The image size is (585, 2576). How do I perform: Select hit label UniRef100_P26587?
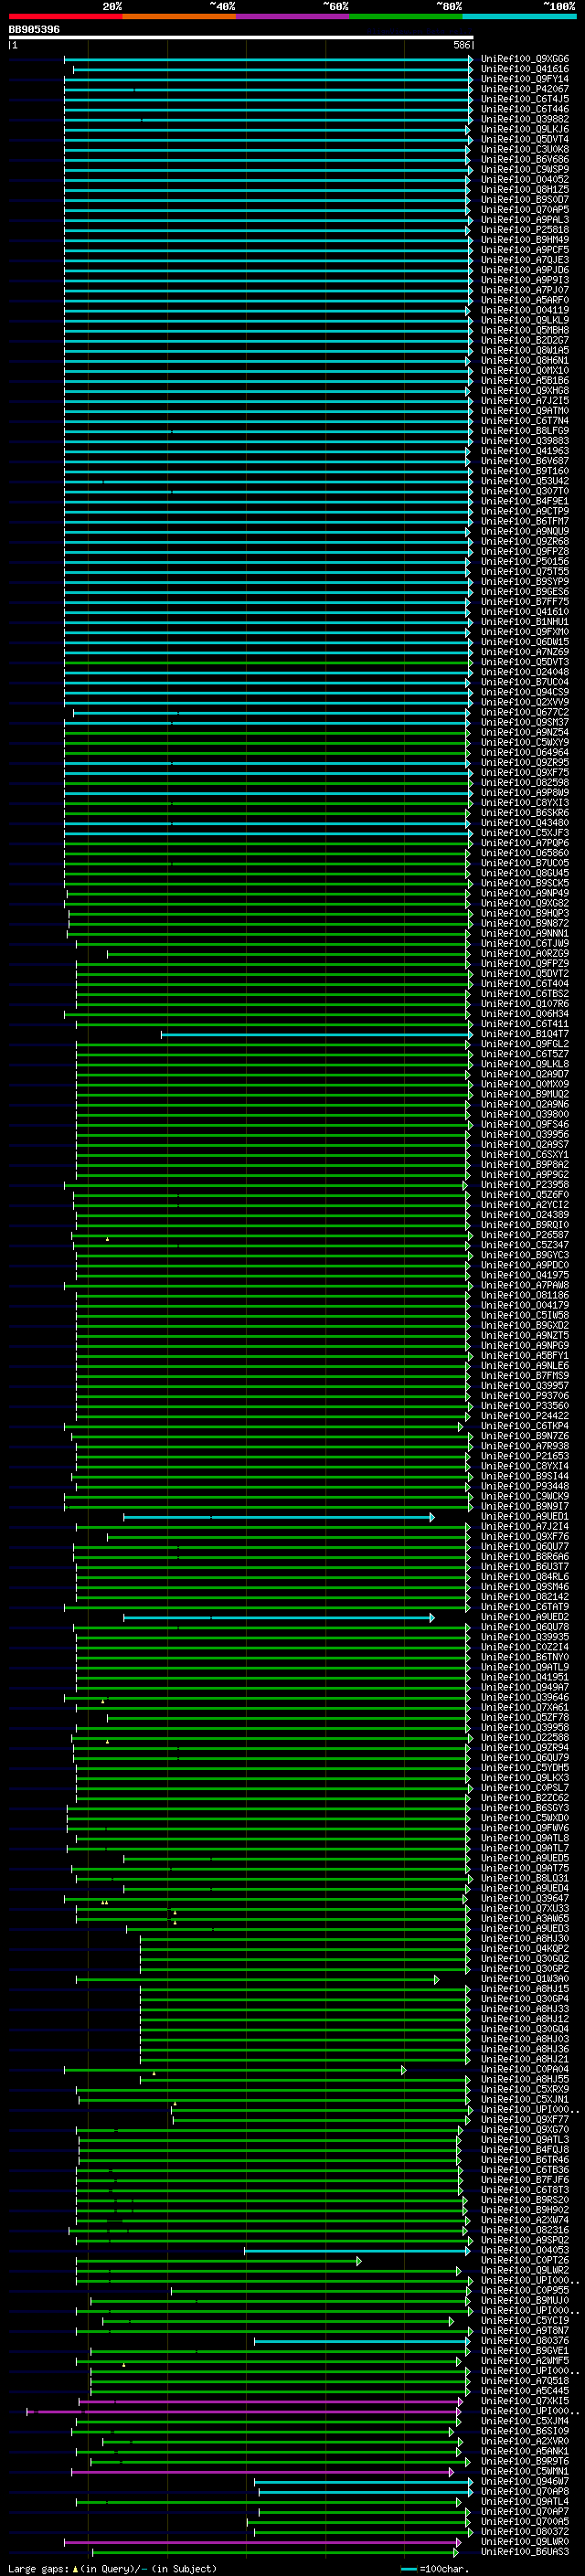[524, 1234]
